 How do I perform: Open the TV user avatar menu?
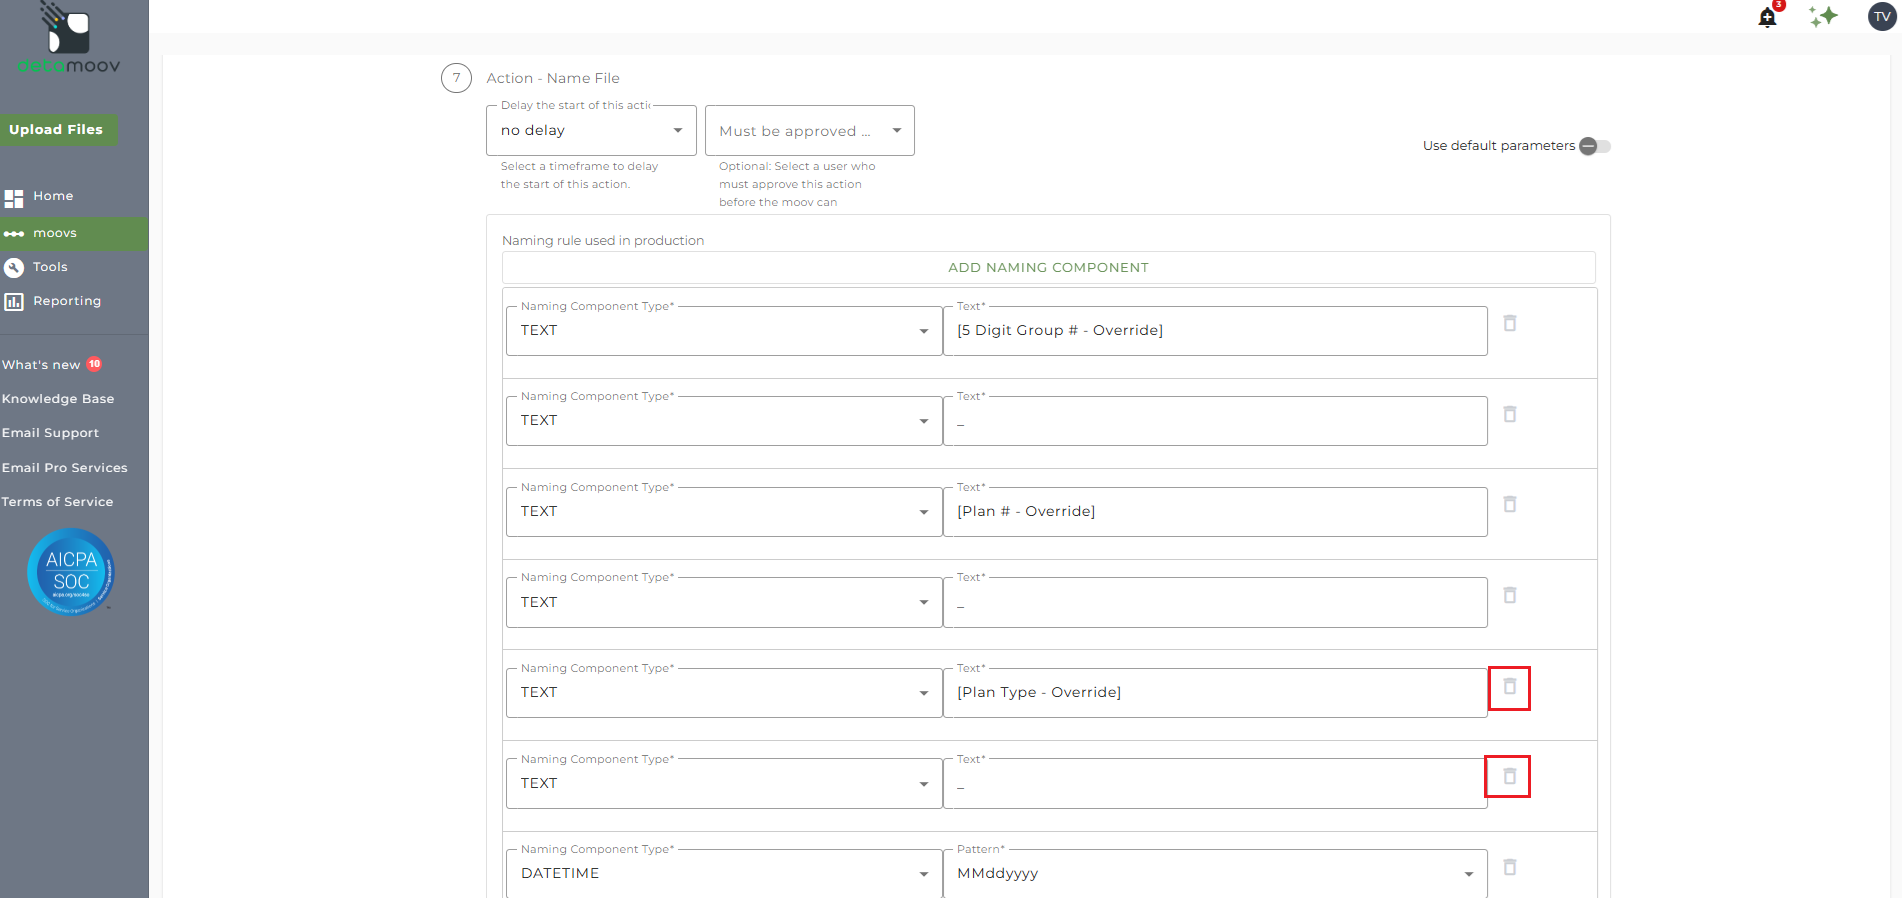pyautogui.click(x=1882, y=16)
